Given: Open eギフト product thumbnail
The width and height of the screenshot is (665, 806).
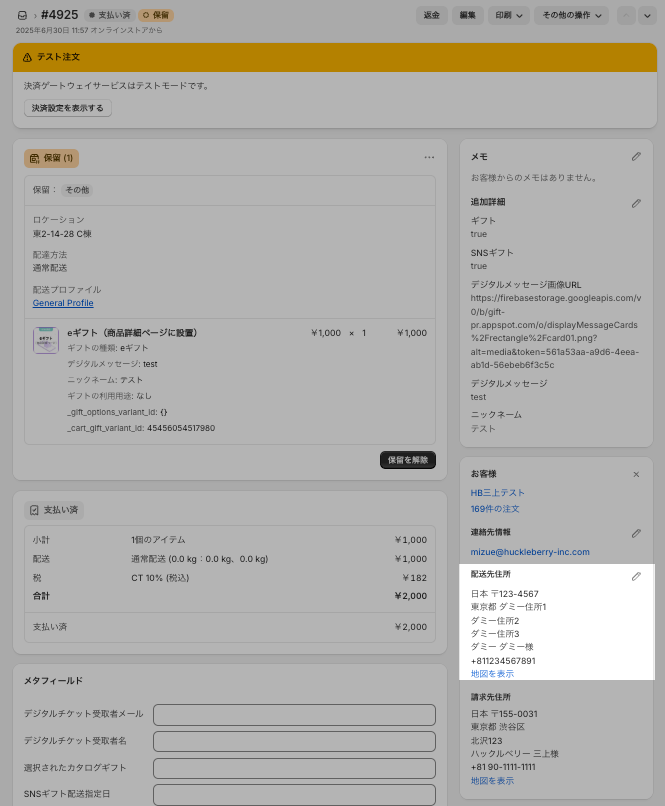Looking at the screenshot, I should click(x=46, y=340).
